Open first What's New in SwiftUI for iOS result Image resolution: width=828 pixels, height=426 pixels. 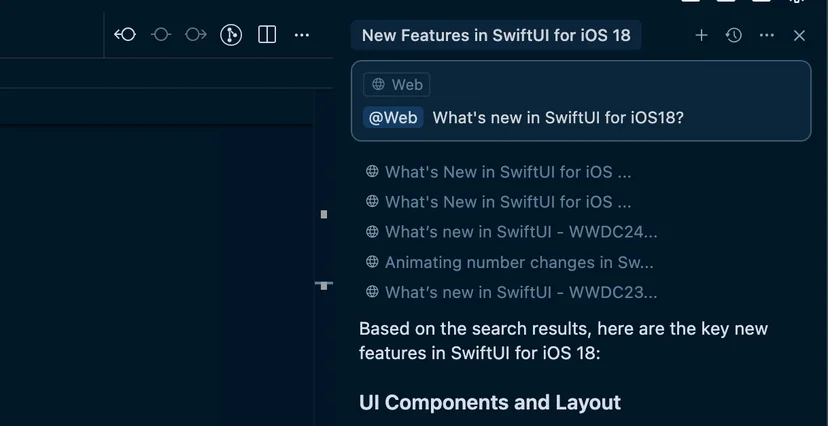[507, 172]
